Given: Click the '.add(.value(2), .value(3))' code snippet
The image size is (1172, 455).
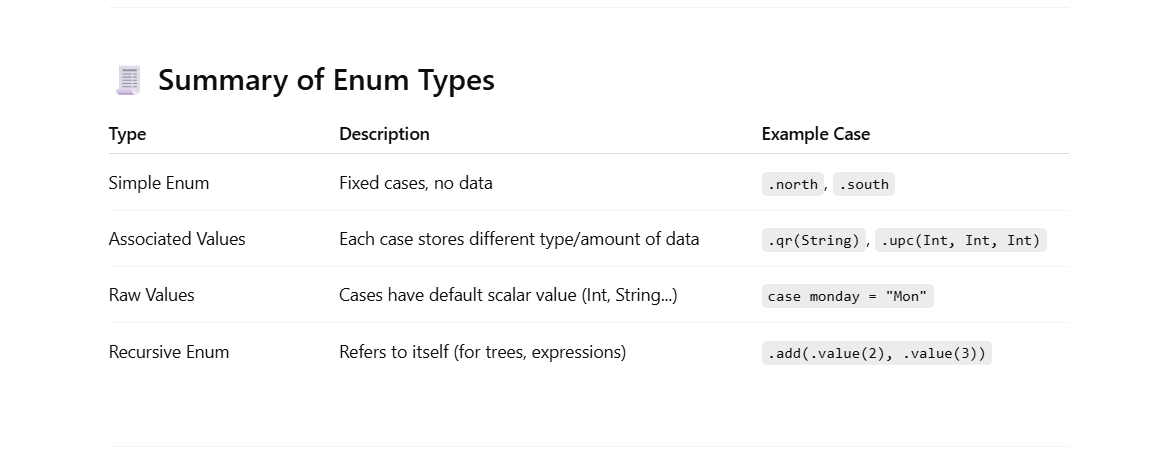Looking at the screenshot, I should click(877, 353).
